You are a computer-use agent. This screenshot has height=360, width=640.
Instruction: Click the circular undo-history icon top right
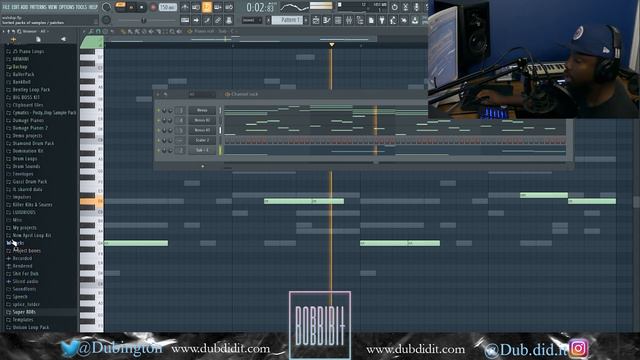[395, 7]
